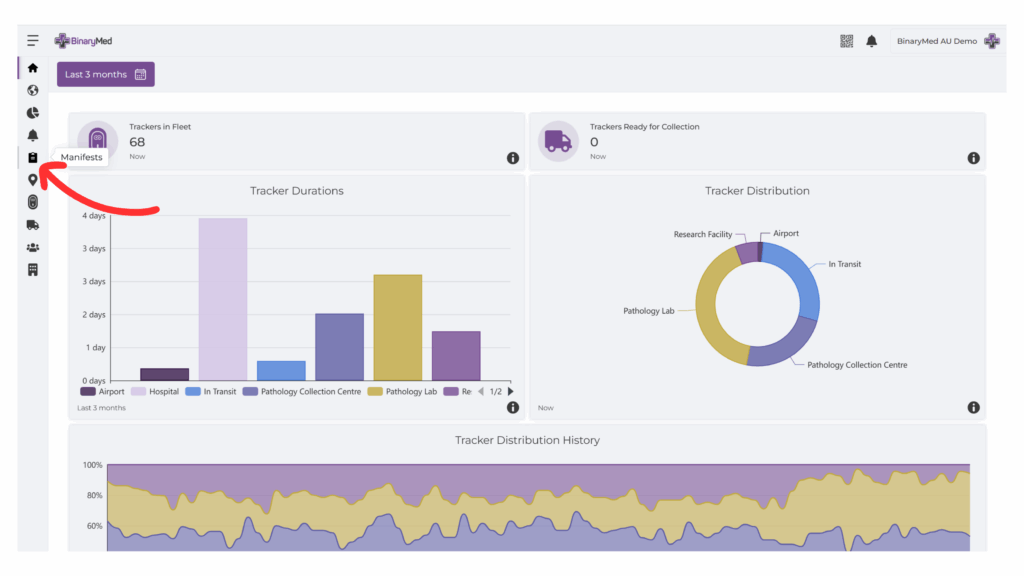Click the BinaryMed logo
The width and height of the screenshot is (1024, 576).
pyautogui.click(x=84, y=41)
